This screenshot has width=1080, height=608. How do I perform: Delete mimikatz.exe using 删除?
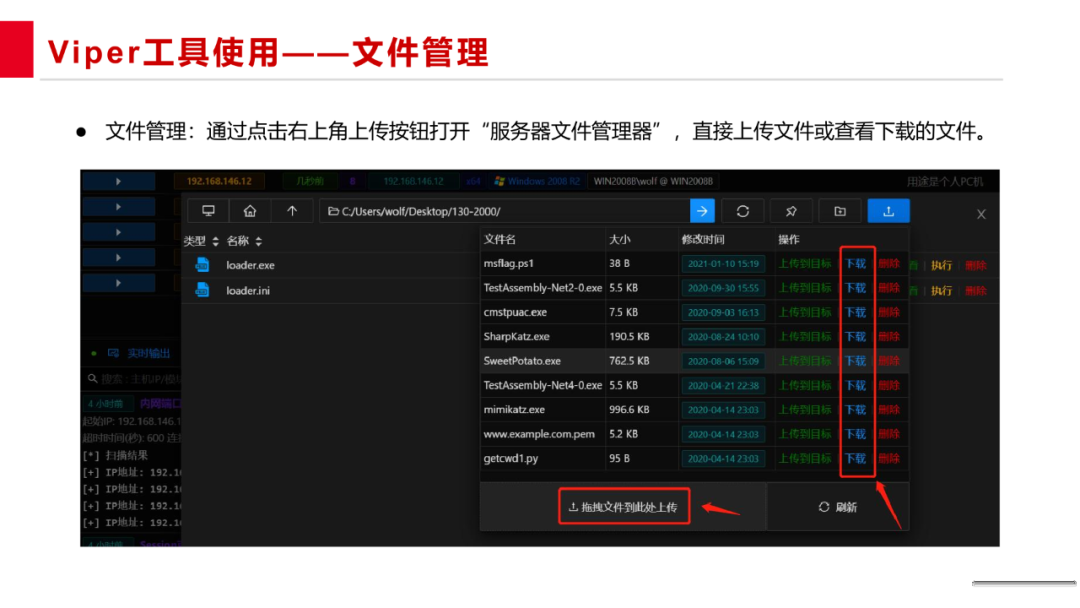[889, 410]
